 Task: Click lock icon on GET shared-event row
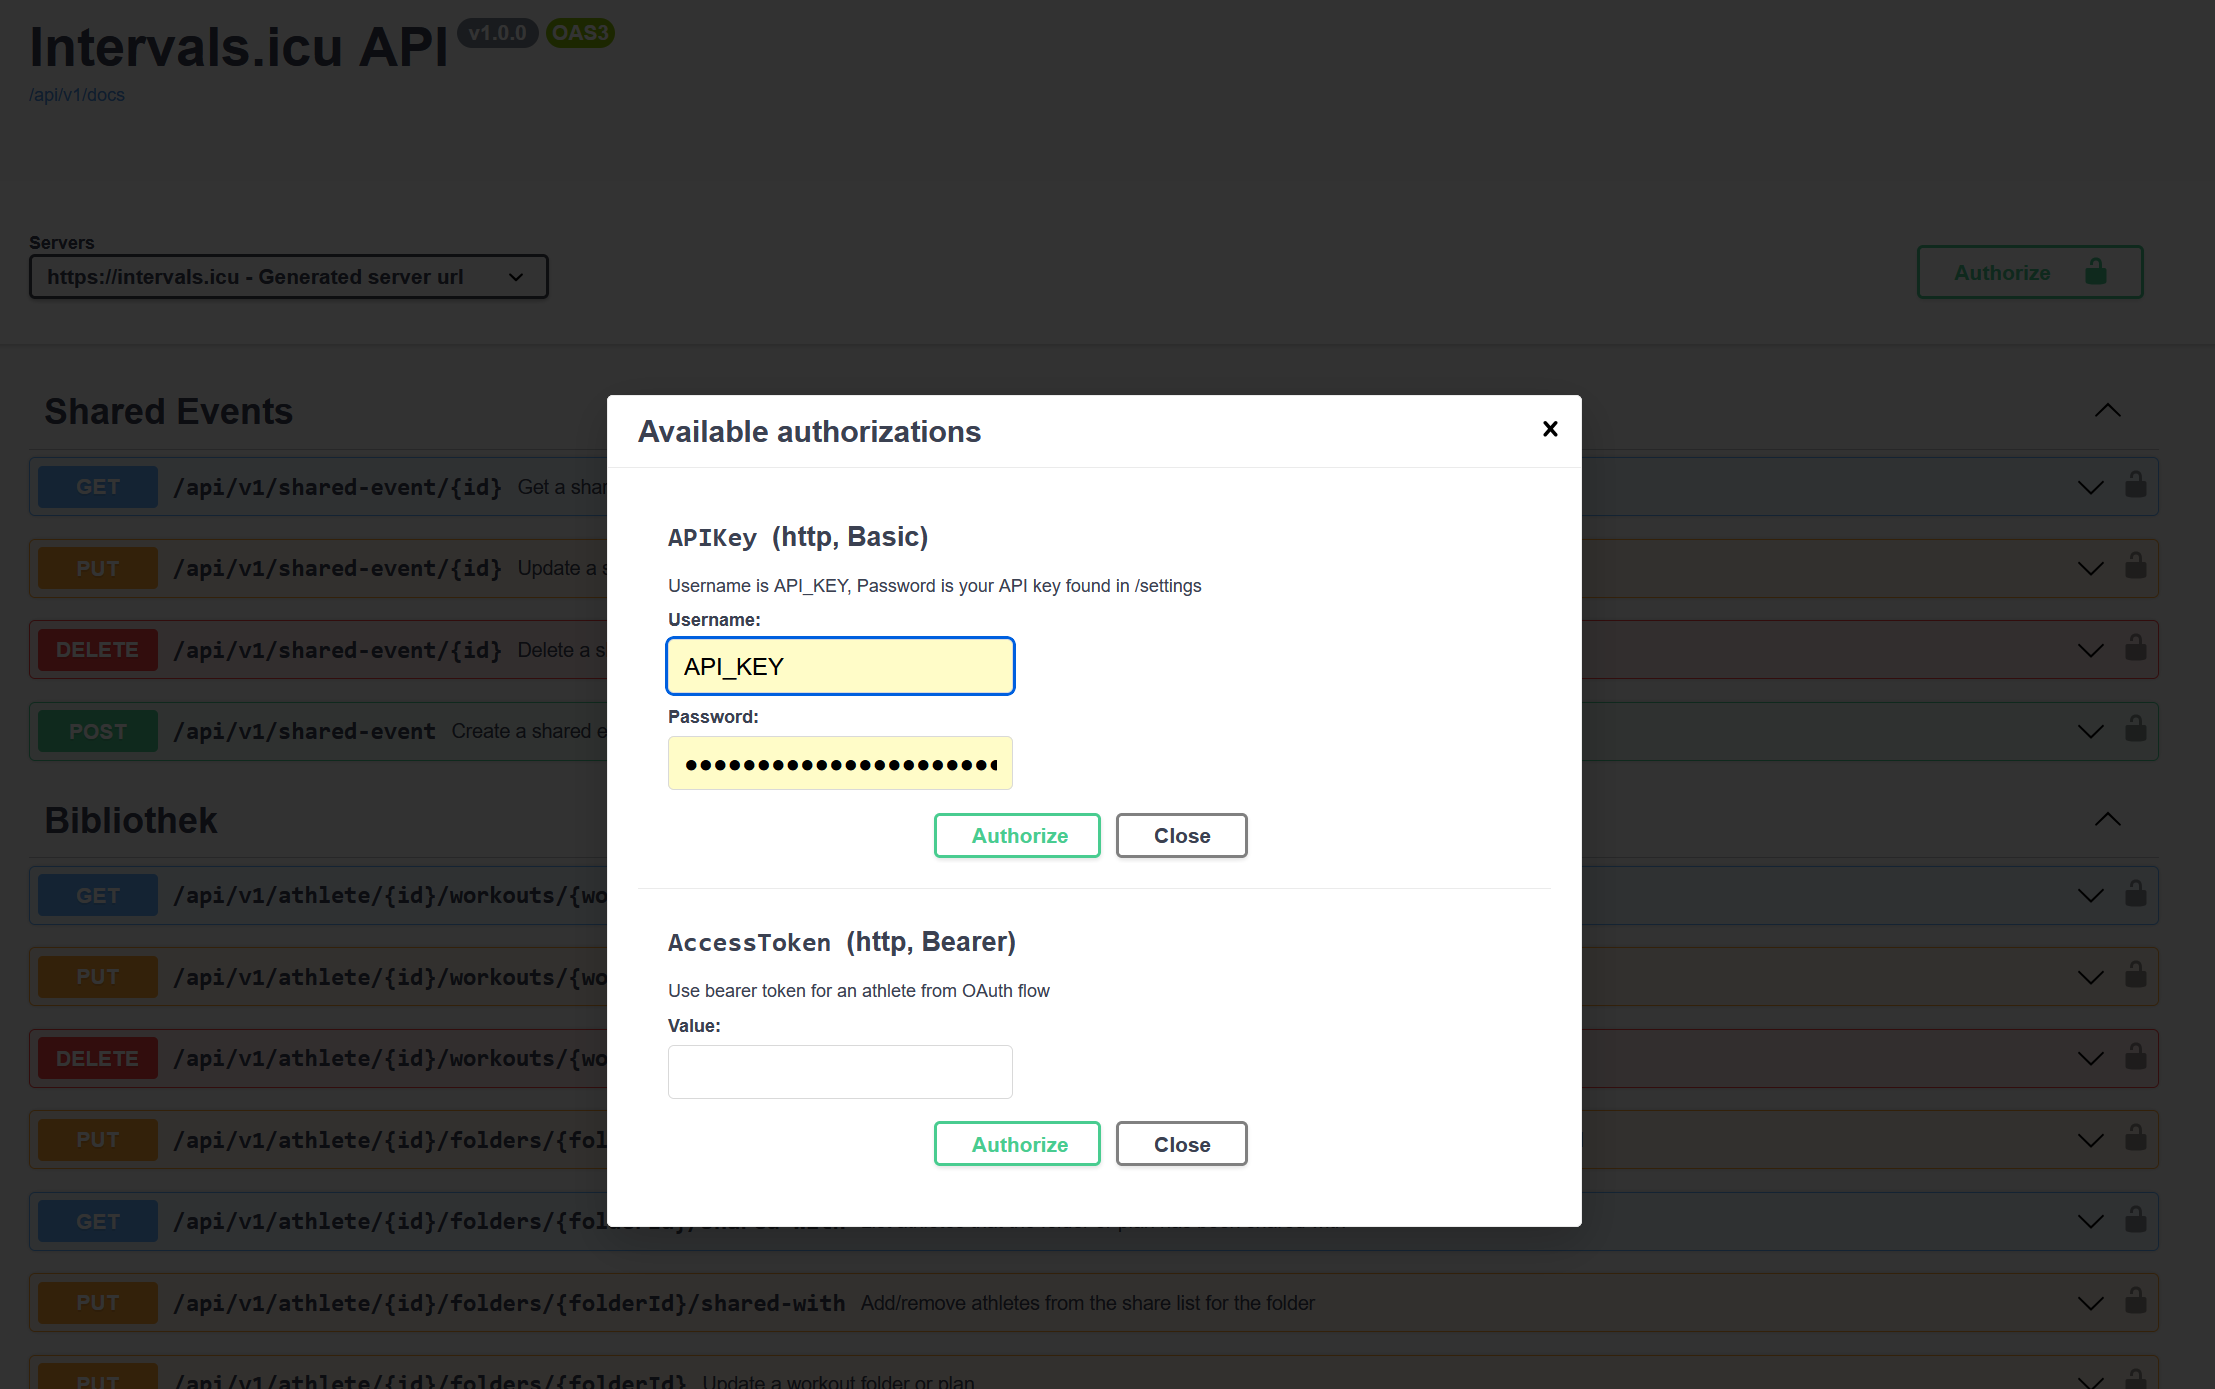click(2136, 485)
